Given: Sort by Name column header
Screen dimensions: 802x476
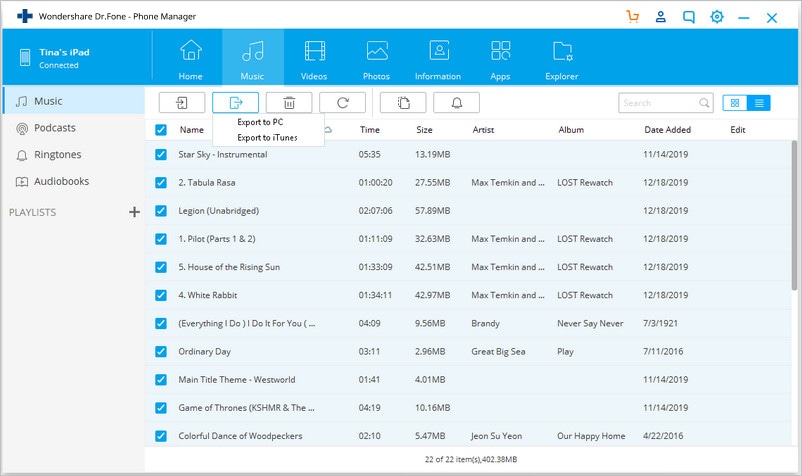Looking at the screenshot, I should (192, 130).
